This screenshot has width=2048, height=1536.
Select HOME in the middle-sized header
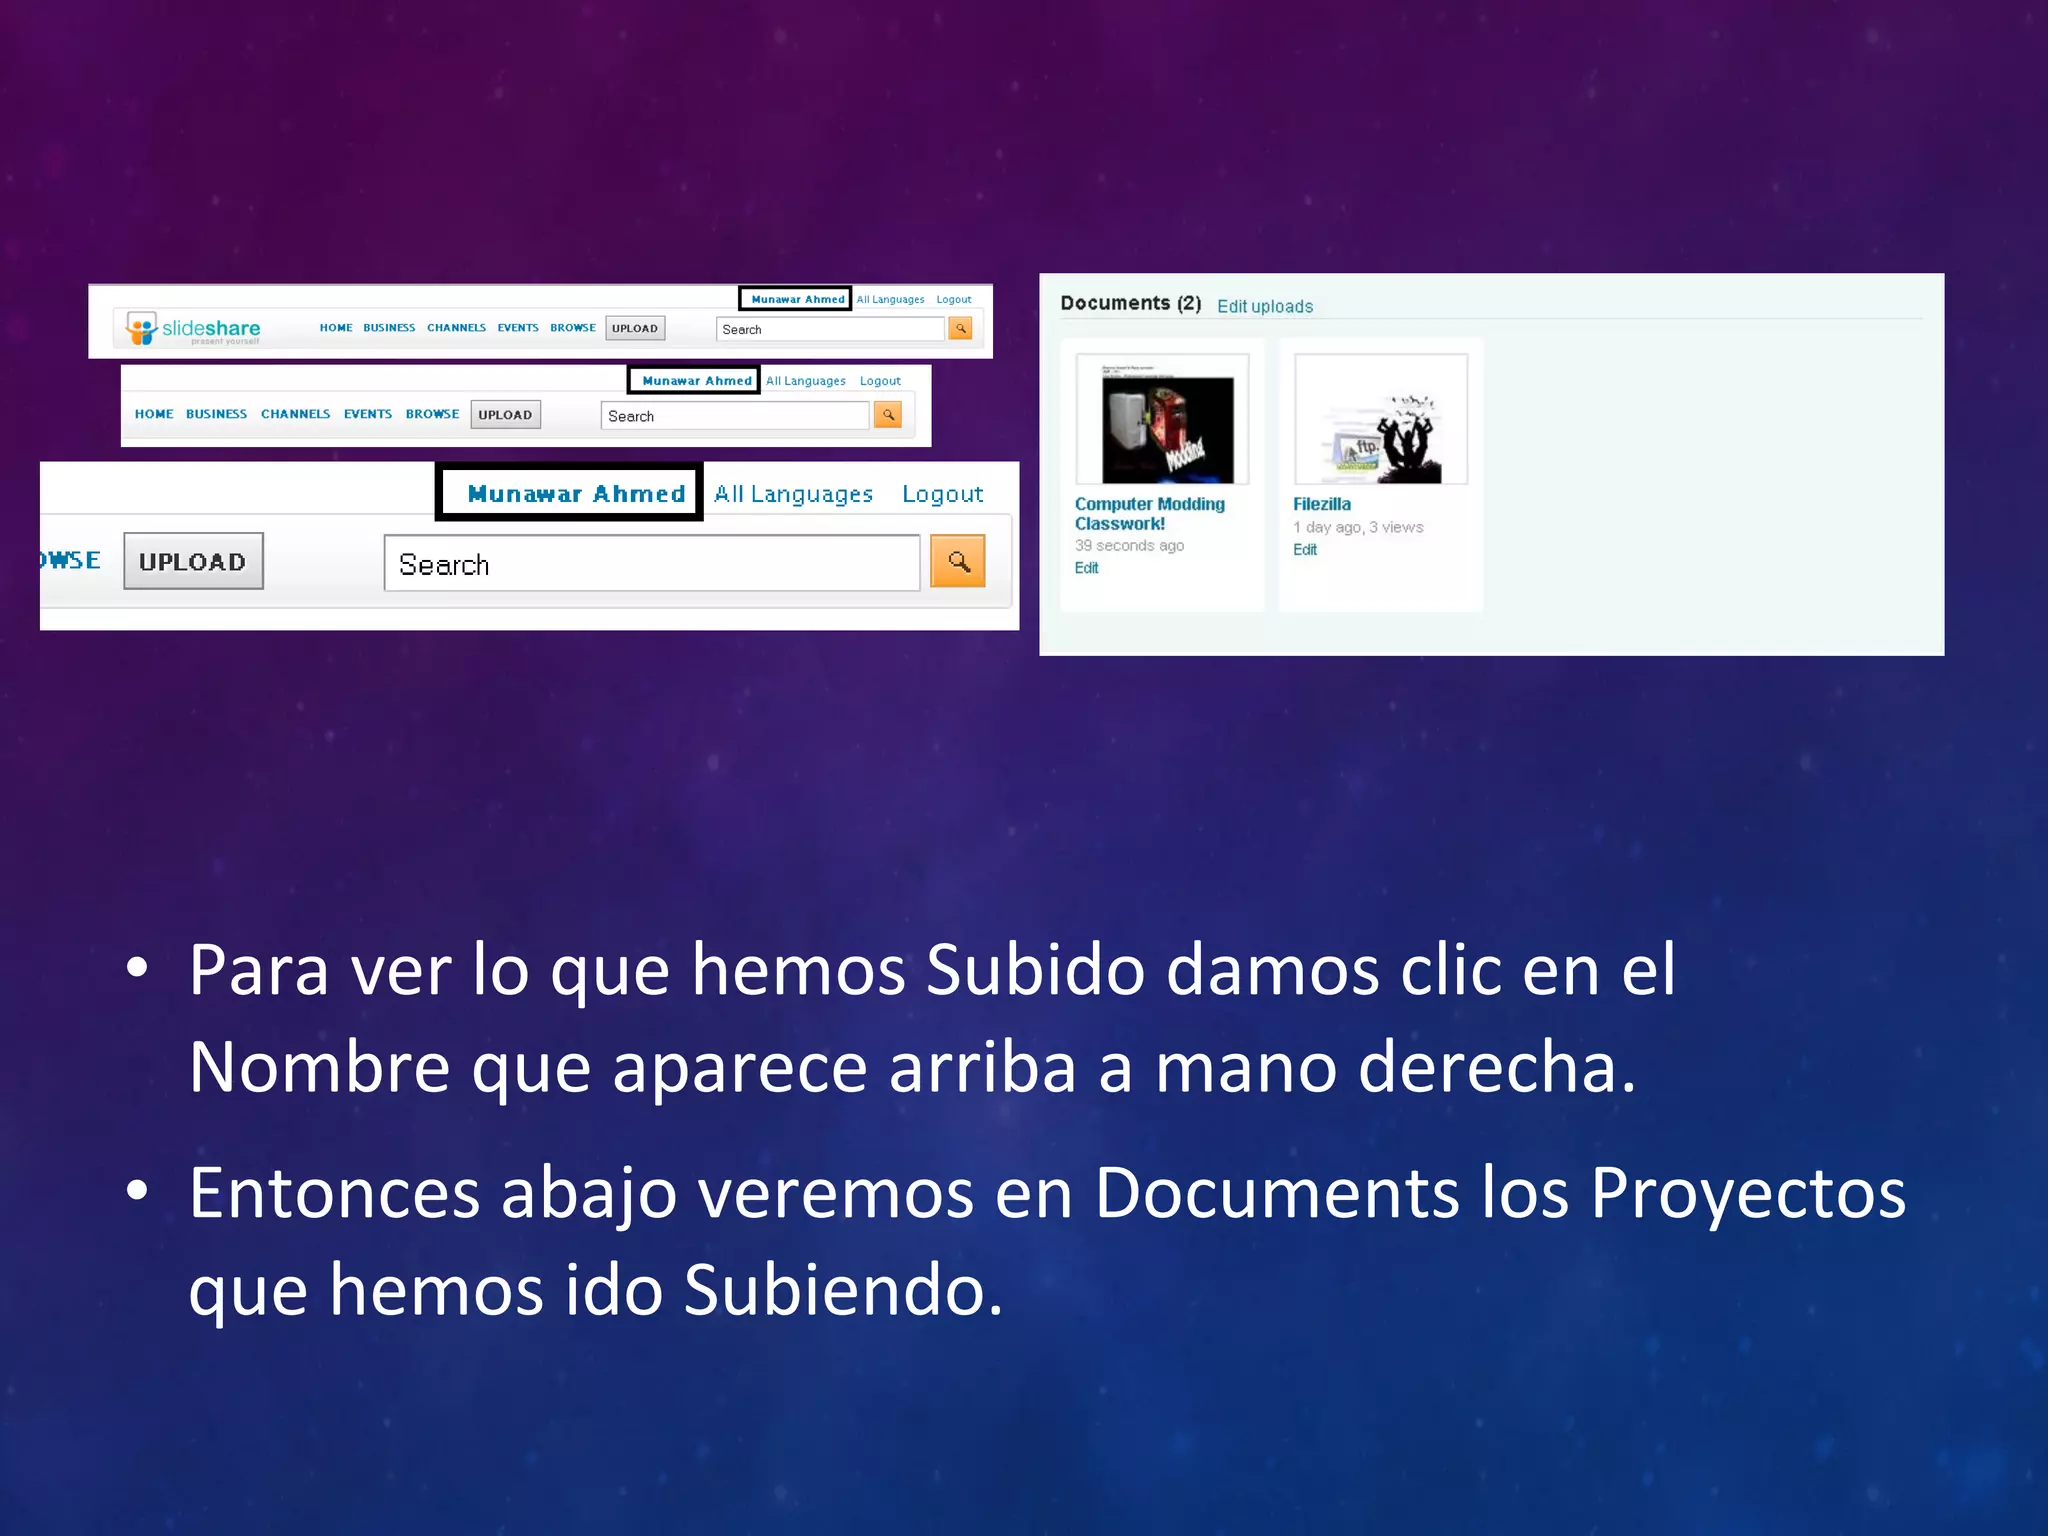coord(154,414)
